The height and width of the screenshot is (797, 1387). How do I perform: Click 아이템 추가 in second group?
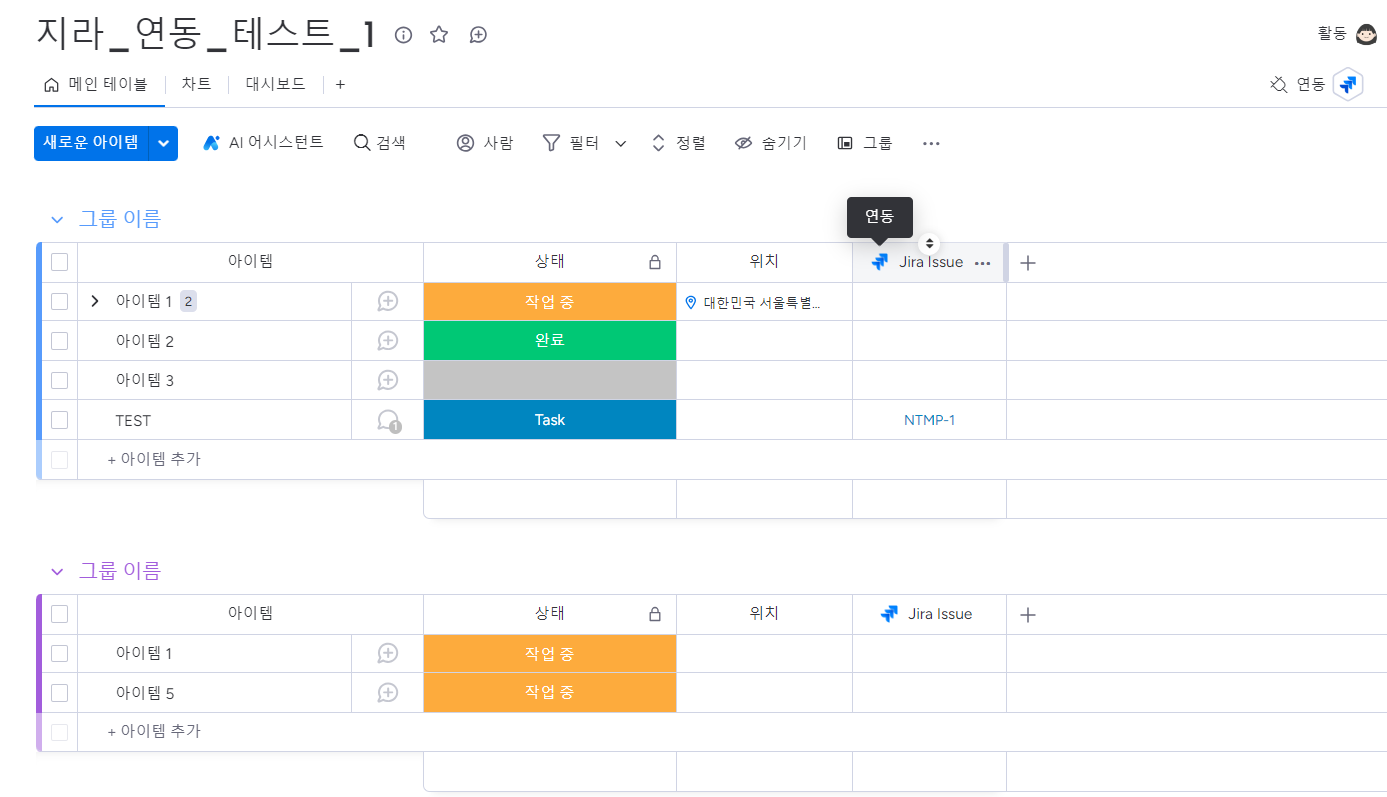pyautogui.click(x=154, y=731)
